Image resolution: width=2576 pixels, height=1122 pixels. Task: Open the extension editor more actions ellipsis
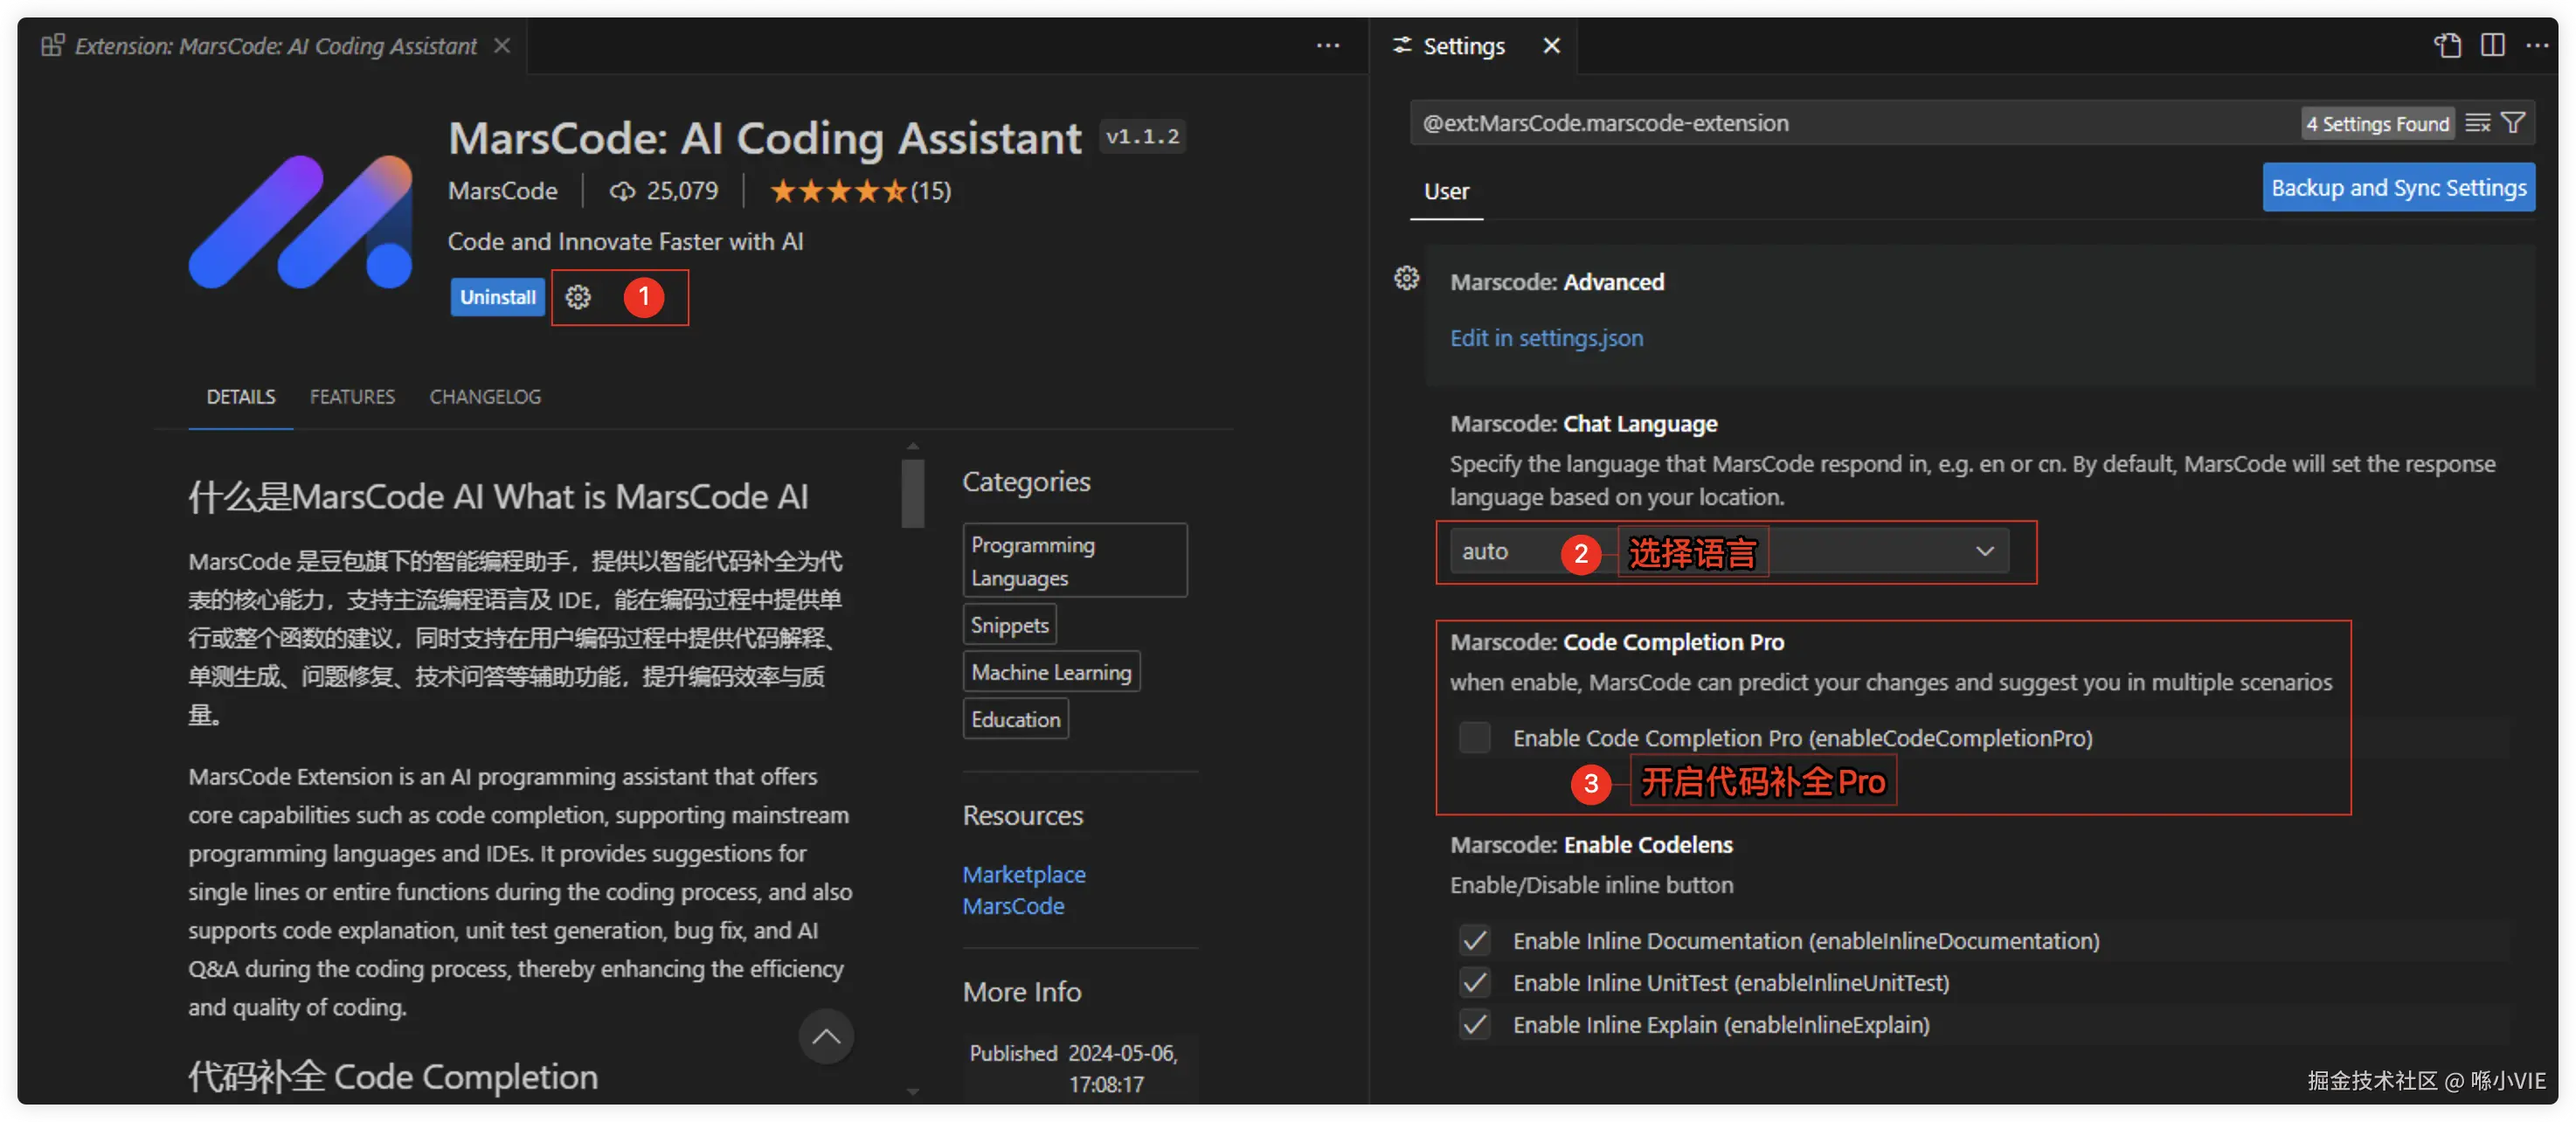point(1327,46)
